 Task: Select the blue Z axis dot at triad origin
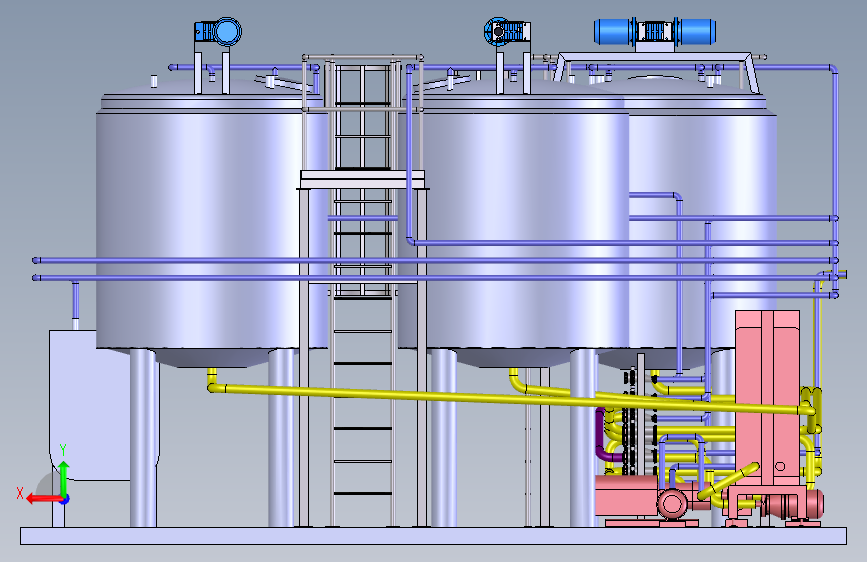pos(65,500)
